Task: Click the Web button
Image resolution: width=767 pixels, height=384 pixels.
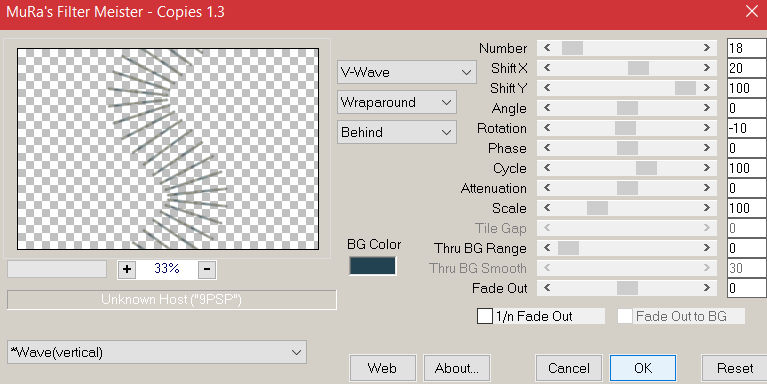Action: (383, 368)
